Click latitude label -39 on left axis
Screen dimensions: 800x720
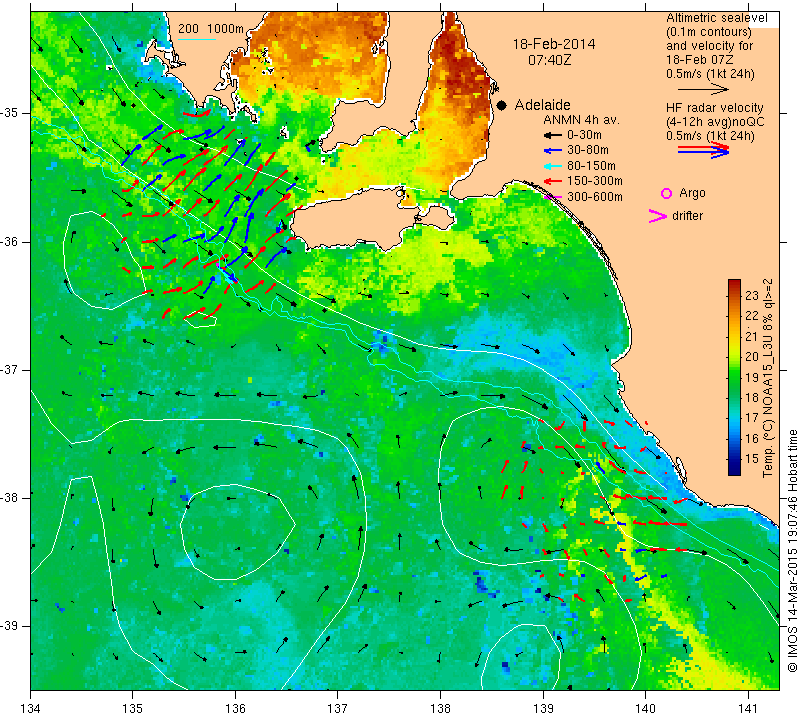pyautogui.click(x=9, y=626)
